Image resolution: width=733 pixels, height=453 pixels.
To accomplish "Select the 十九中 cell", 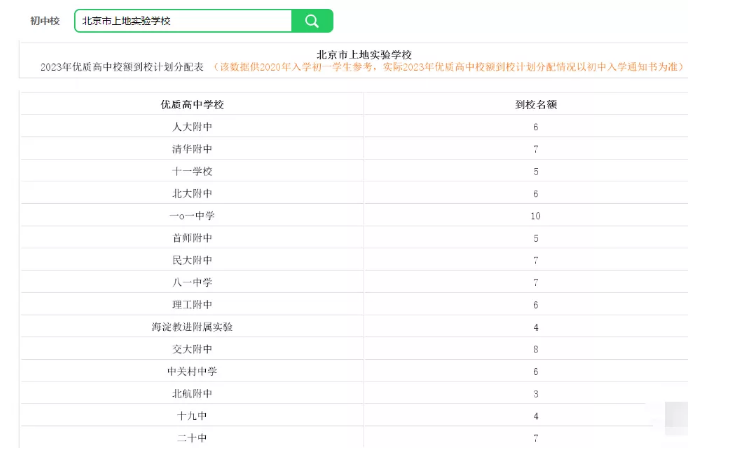I will (x=192, y=416).
